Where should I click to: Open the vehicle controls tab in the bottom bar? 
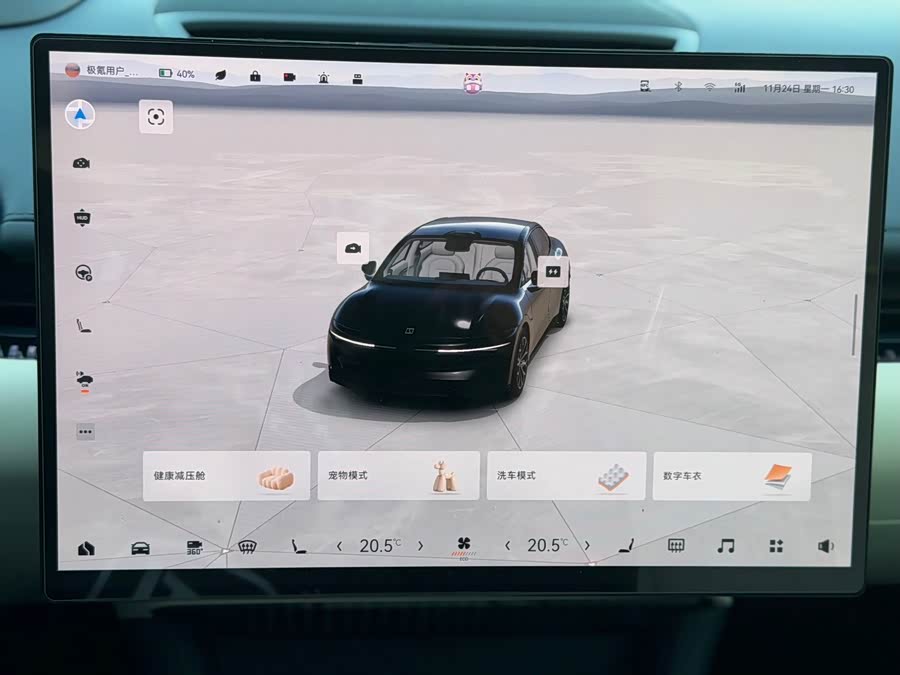pos(141,548)
